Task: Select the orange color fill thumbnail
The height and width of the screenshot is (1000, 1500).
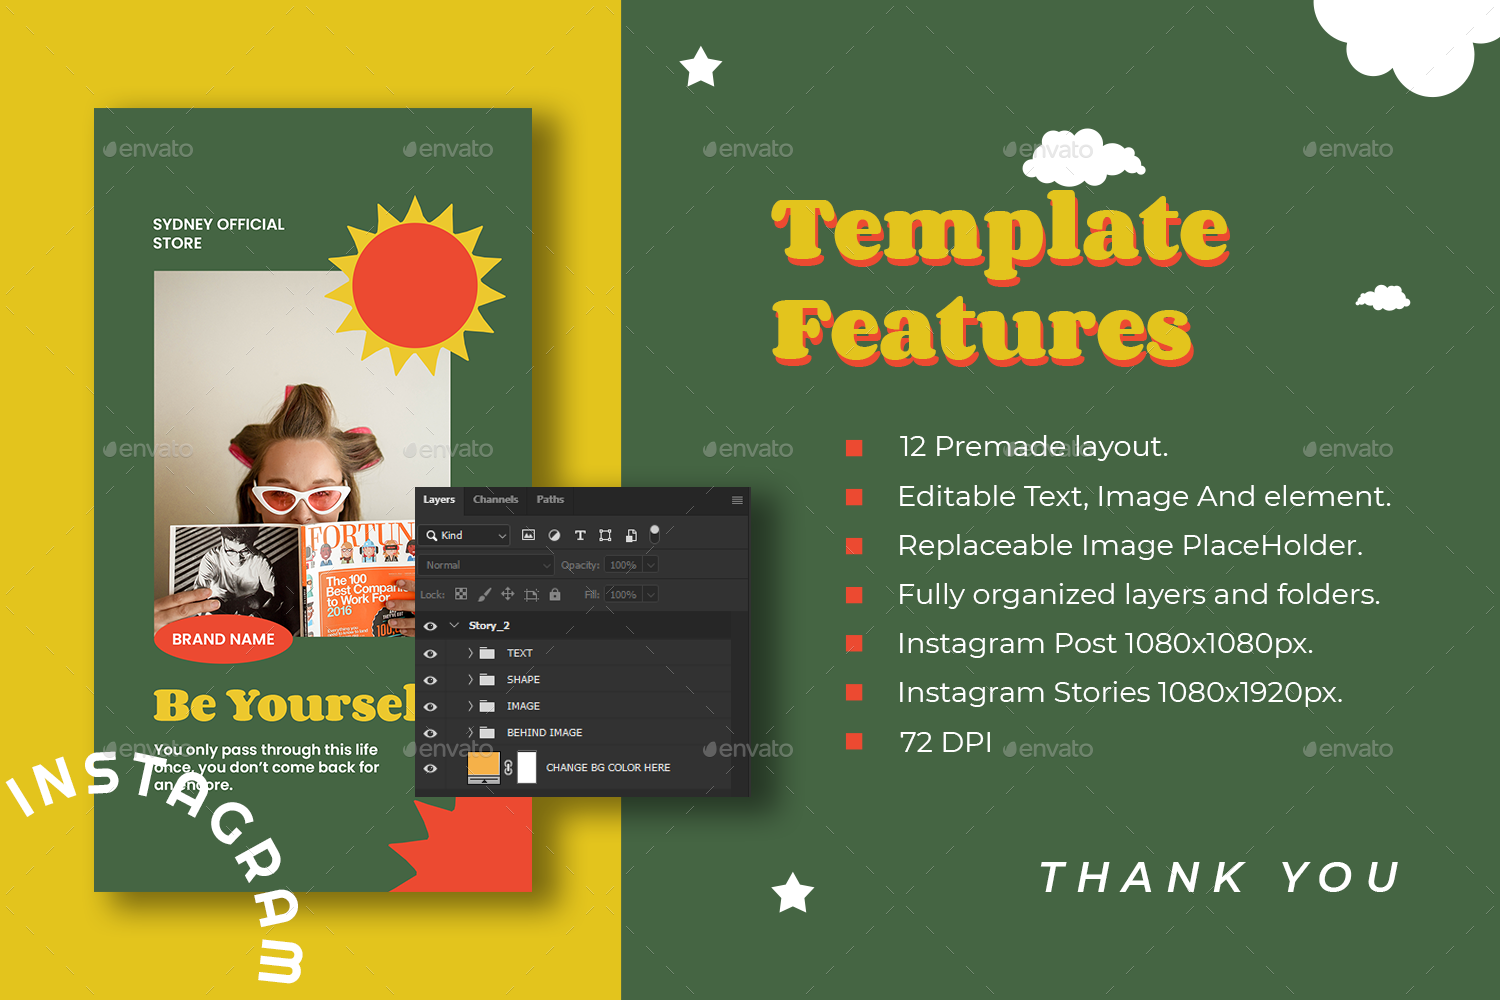Action: (484, 768)
